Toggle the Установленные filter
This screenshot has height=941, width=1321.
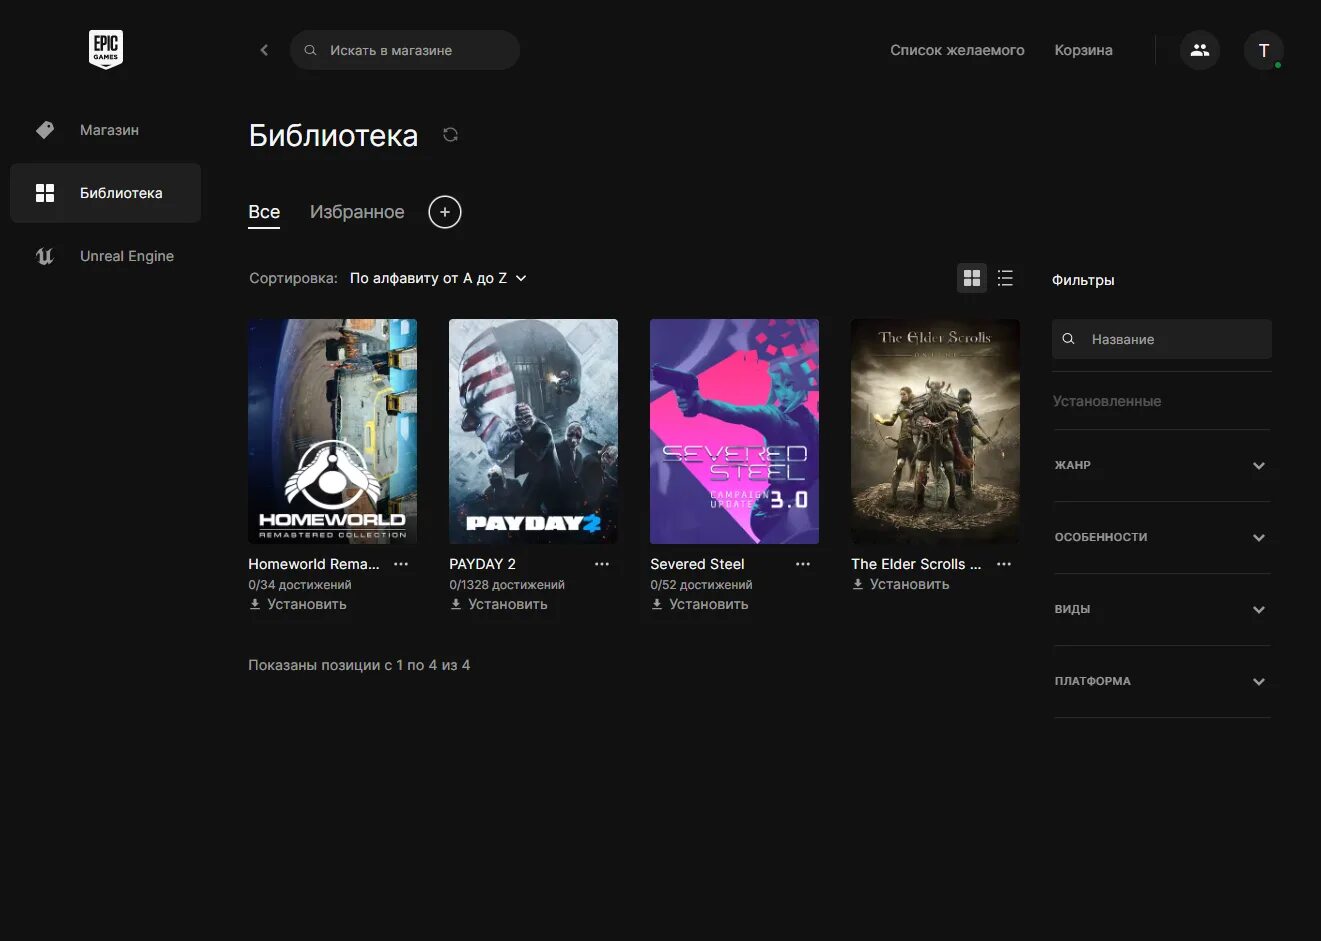click(1107, 401)
